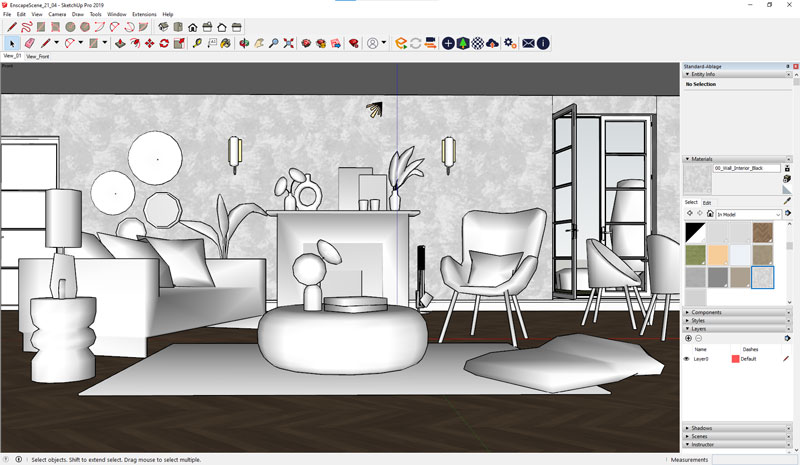Expand the Components panel

point(707,312)
